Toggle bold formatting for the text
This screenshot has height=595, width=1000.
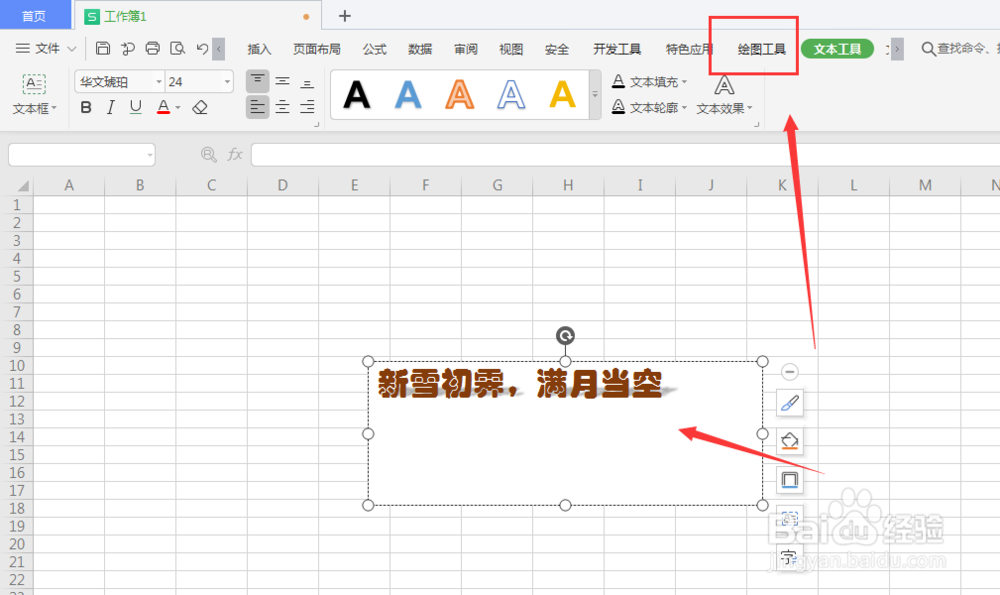click(x=86, y=107)
